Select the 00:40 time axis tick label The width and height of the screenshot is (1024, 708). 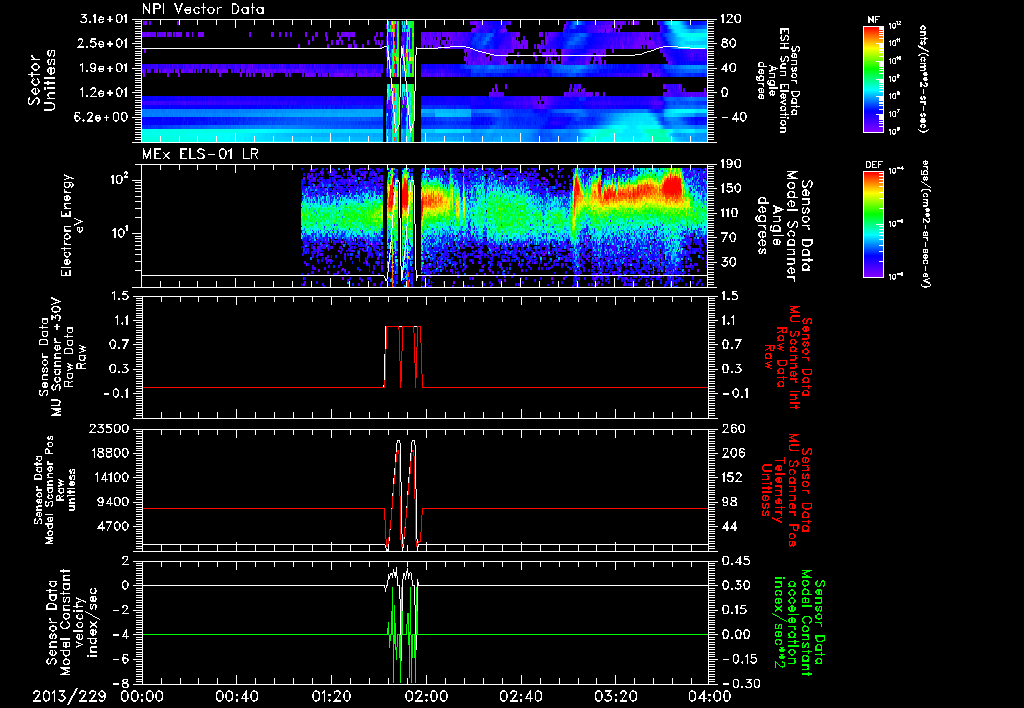[x=236, y=696]
